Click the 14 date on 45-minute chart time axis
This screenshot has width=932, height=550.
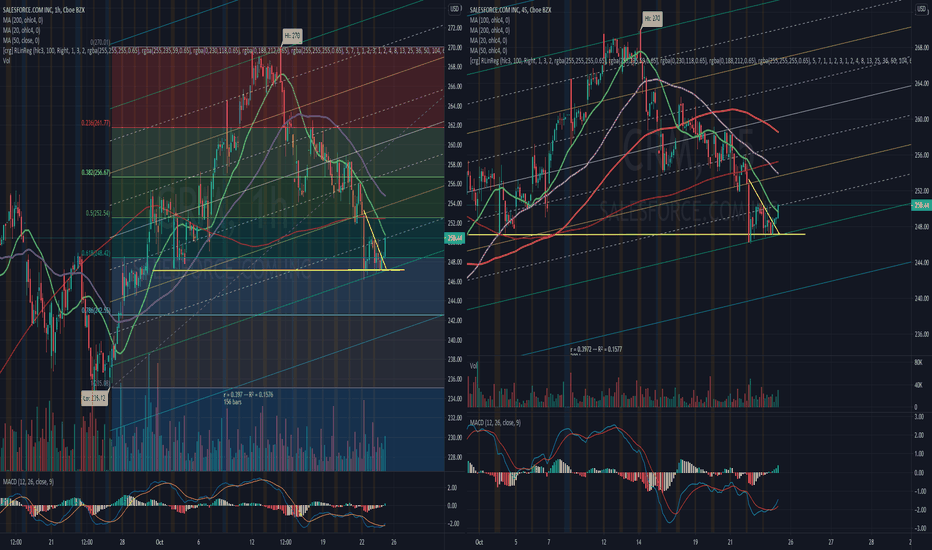coord(639,542)
